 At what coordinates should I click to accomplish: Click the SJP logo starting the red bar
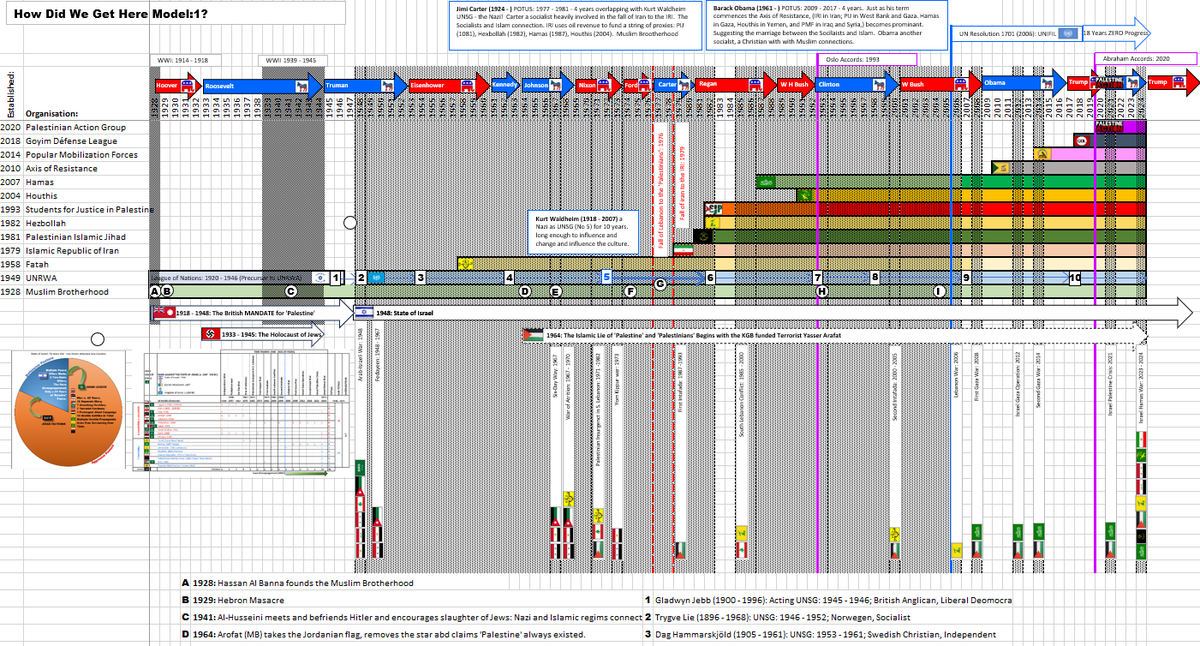[713, 210]
